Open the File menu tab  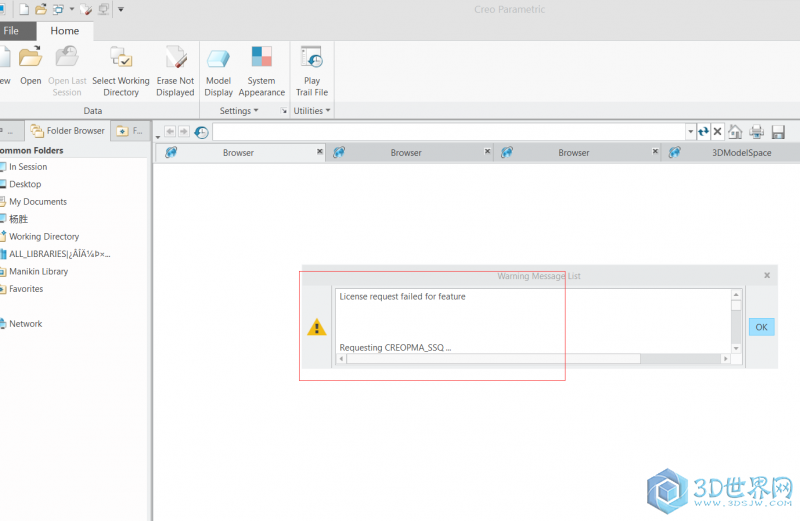[x=12, y=31]
